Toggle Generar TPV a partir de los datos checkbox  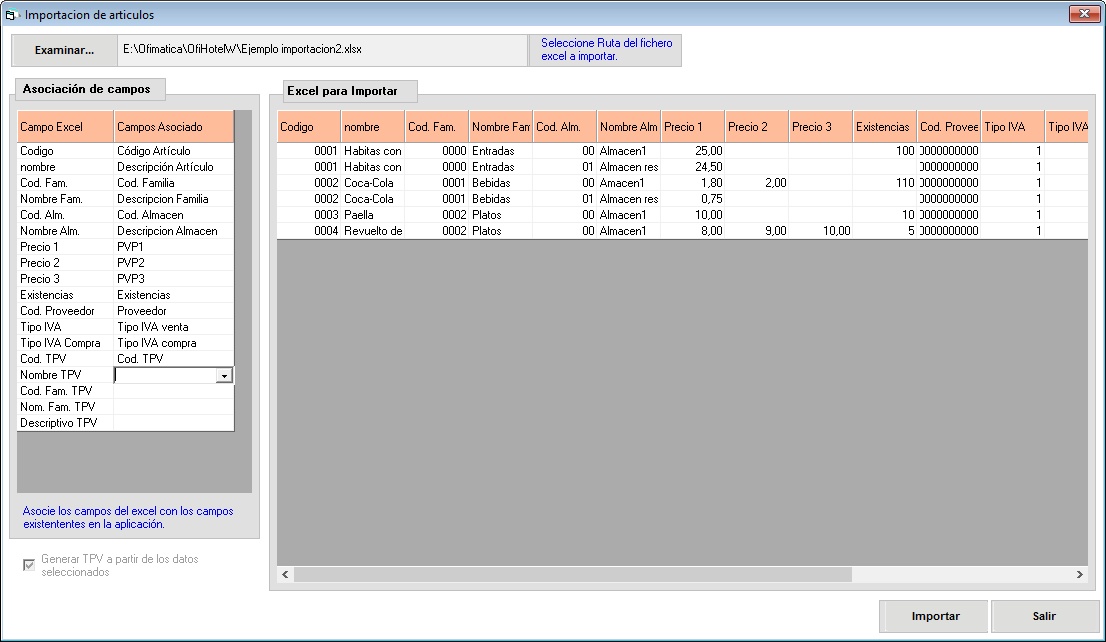point(29,565)
